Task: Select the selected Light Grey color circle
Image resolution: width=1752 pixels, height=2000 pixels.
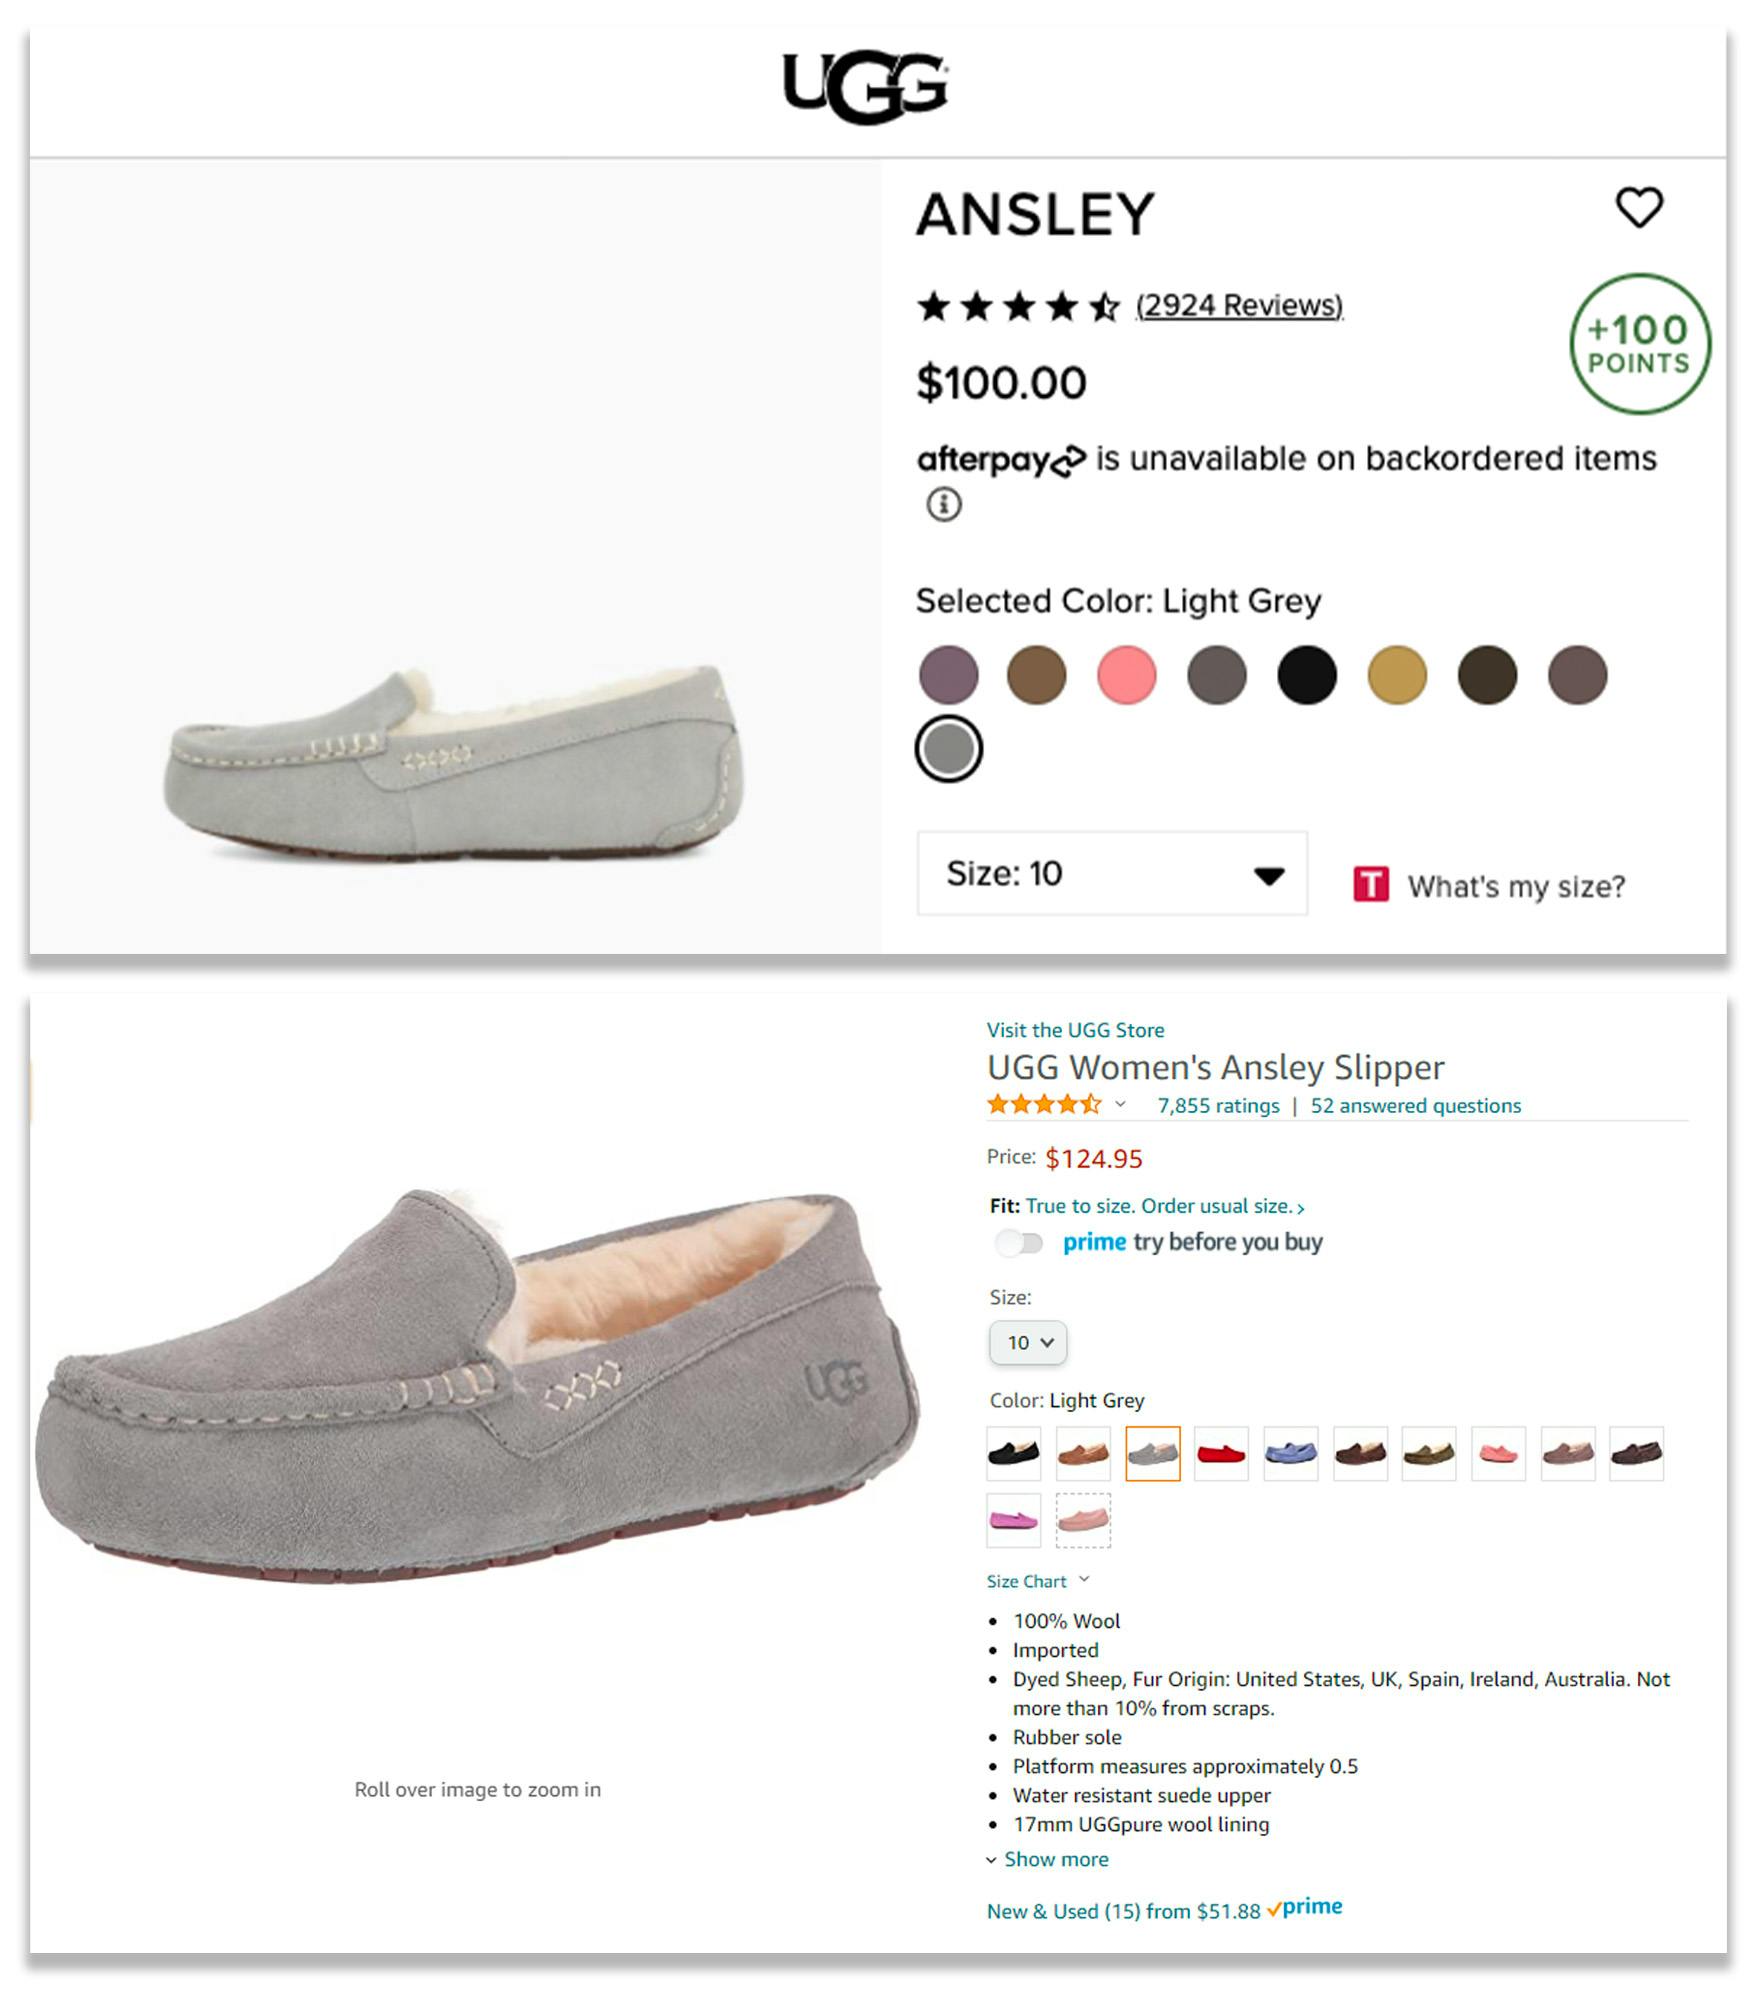Action: [x=948, y=749]
